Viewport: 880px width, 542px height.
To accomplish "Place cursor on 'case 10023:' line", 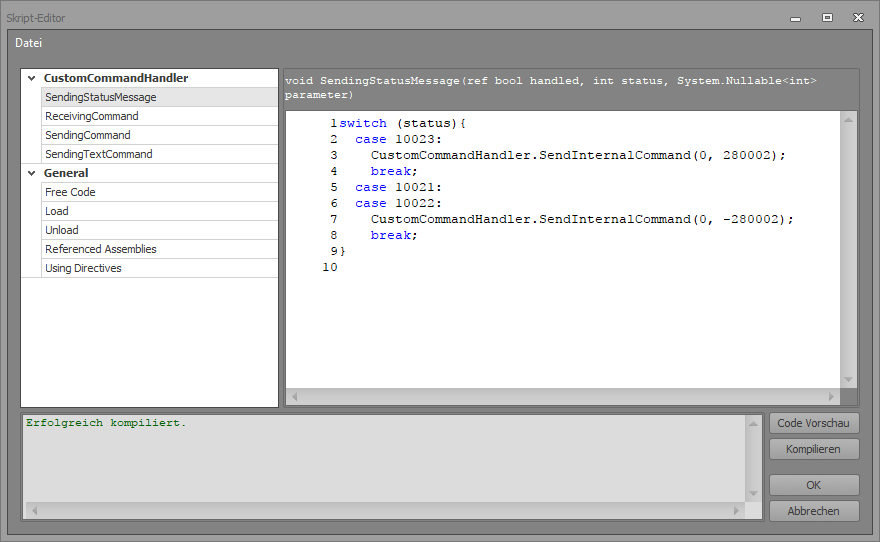I will [398, 139].
